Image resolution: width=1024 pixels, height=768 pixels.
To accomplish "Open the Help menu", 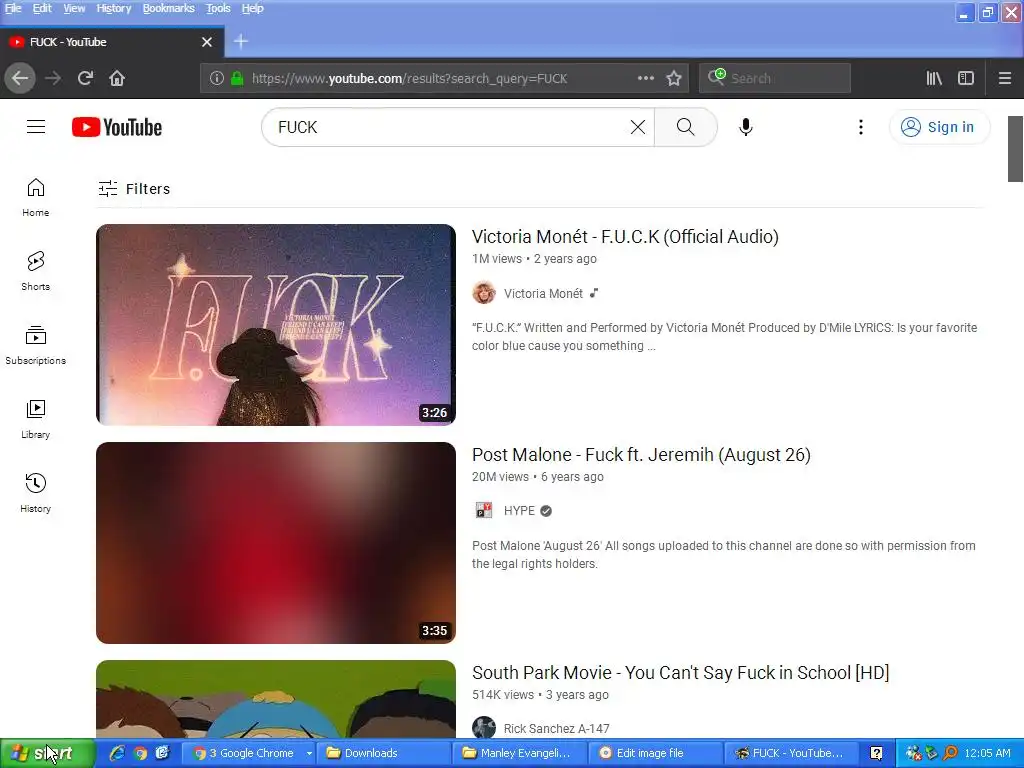I will pyautogui.click(x=252, y=8).
